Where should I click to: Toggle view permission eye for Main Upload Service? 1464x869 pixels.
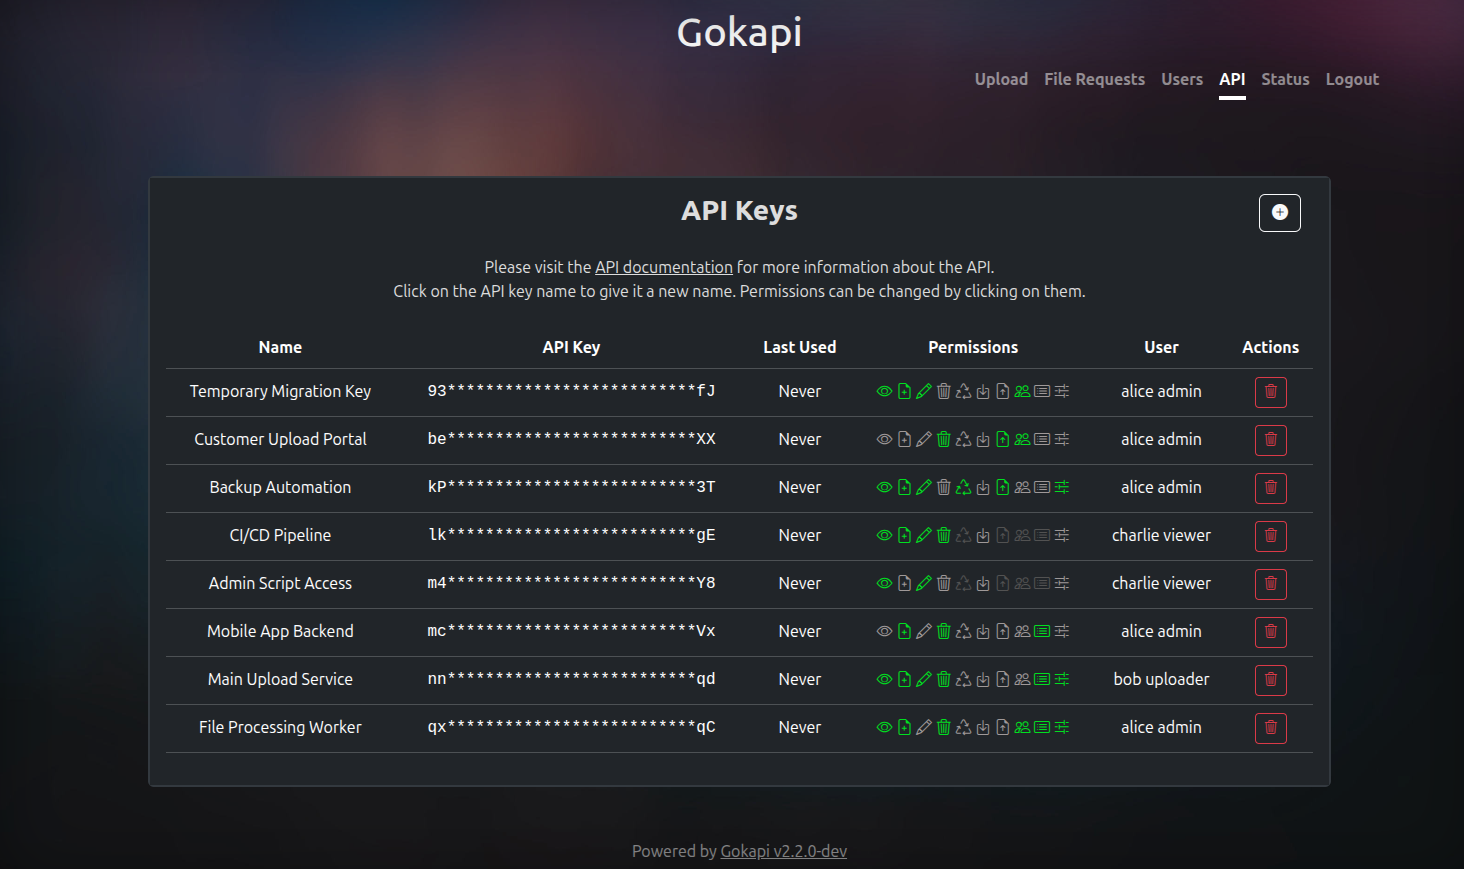(x=884, y=679)
